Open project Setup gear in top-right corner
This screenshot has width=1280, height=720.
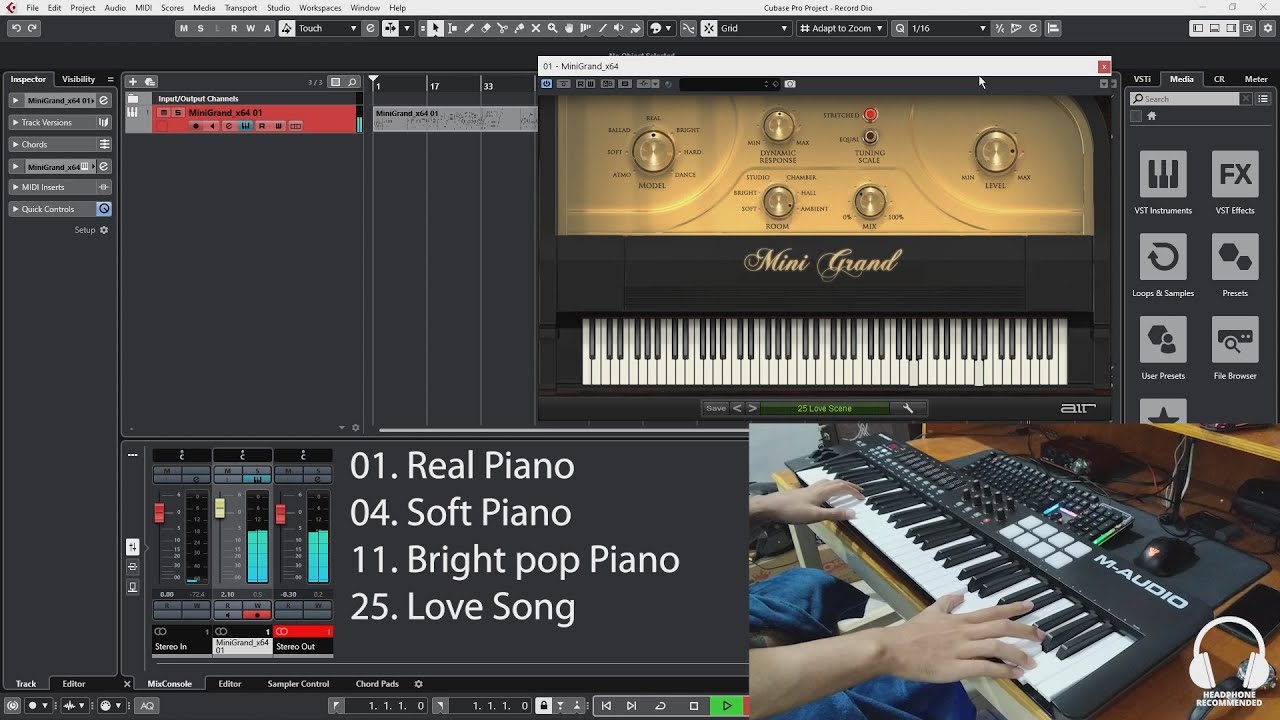(x=1268, y=28)
